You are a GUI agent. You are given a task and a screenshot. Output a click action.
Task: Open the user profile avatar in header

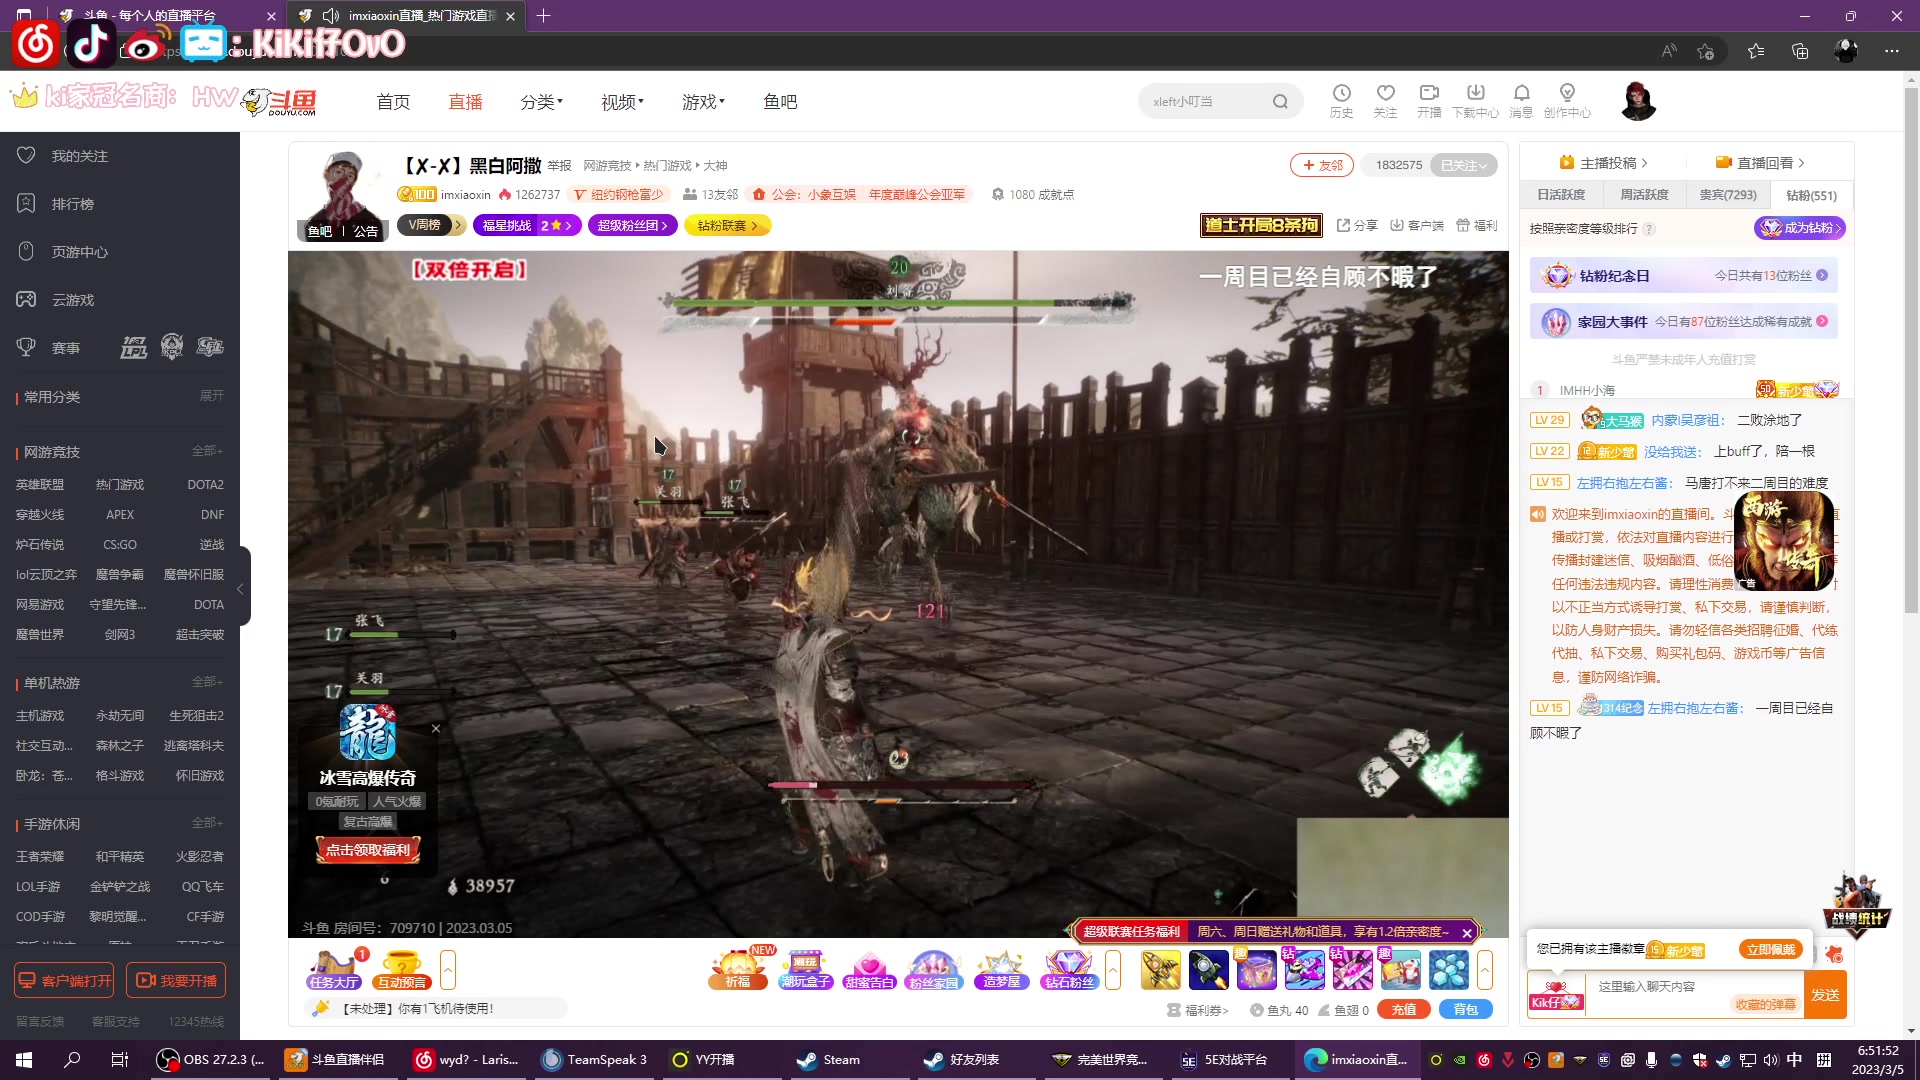[1638, 101]
